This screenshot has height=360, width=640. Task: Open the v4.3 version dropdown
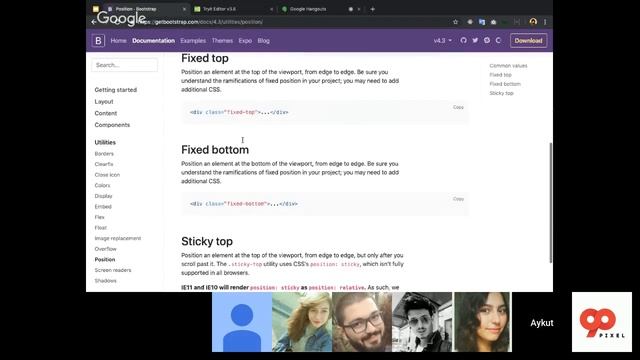tap(442, 41)
